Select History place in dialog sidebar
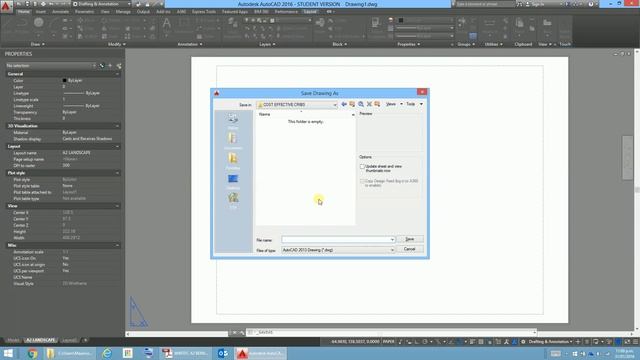The image size is (640, 360). 233,121
